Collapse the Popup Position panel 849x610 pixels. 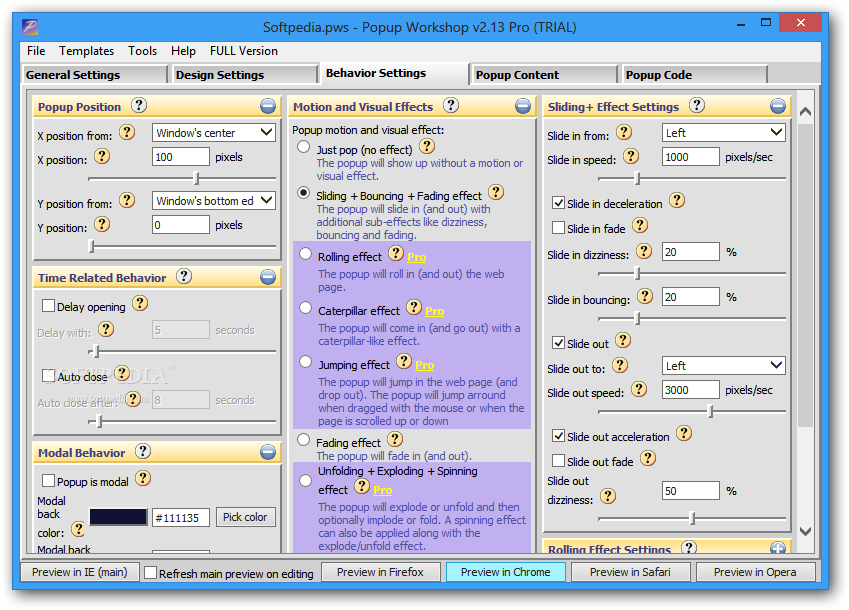point(268,106)
